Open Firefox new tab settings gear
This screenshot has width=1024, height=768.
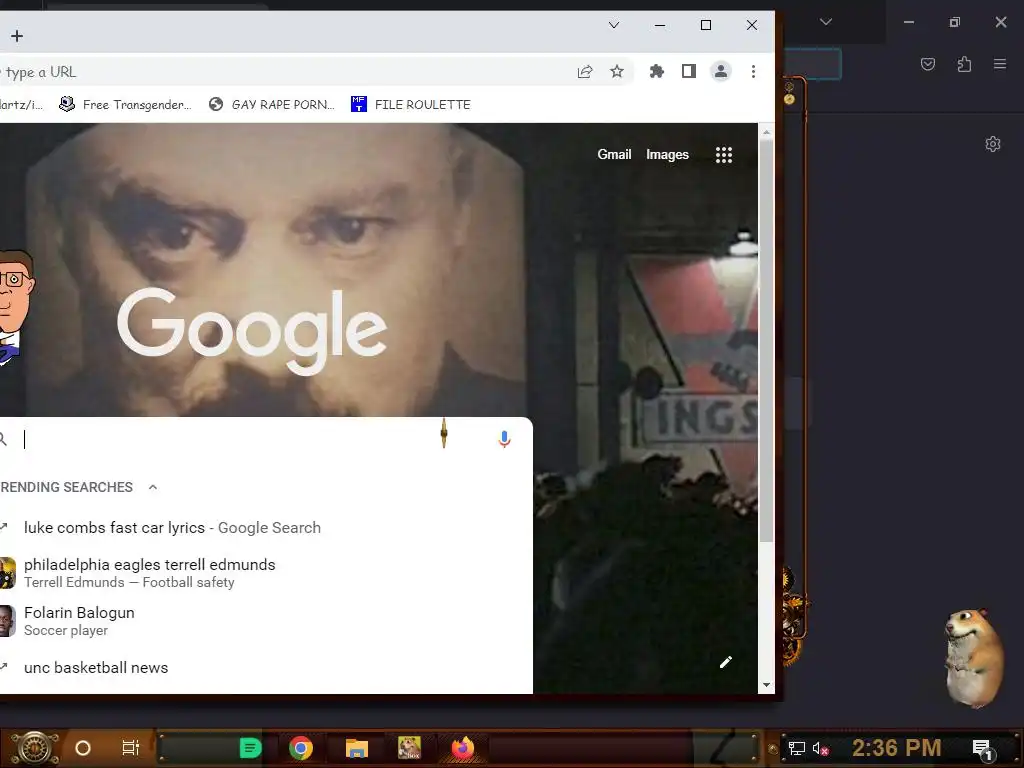[x=993, y=144]
